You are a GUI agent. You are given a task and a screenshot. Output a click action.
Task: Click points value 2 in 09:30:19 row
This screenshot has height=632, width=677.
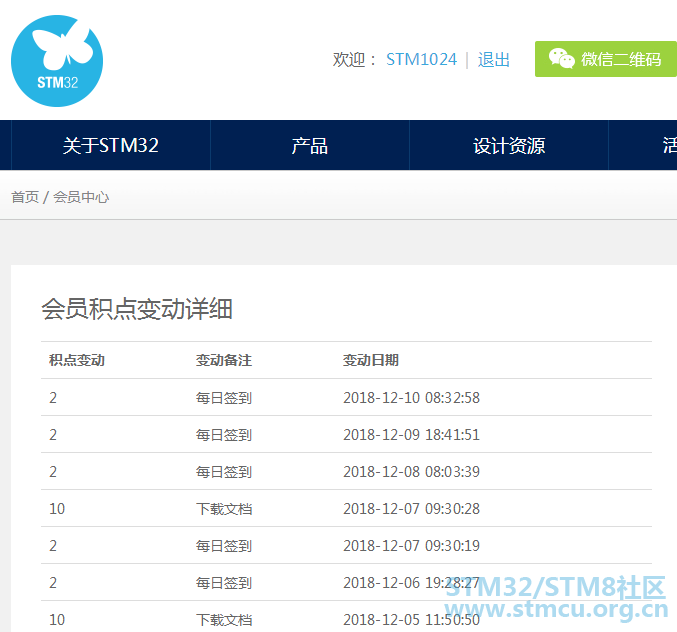point(53,546)
